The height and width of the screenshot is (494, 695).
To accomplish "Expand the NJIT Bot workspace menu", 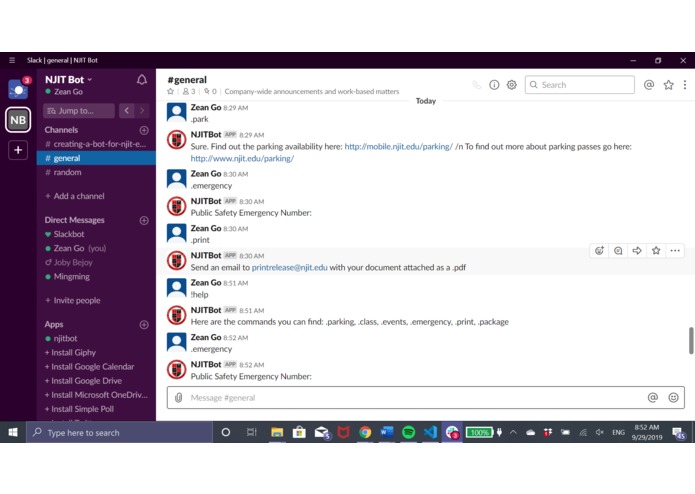I will click(x=69, y=80).
